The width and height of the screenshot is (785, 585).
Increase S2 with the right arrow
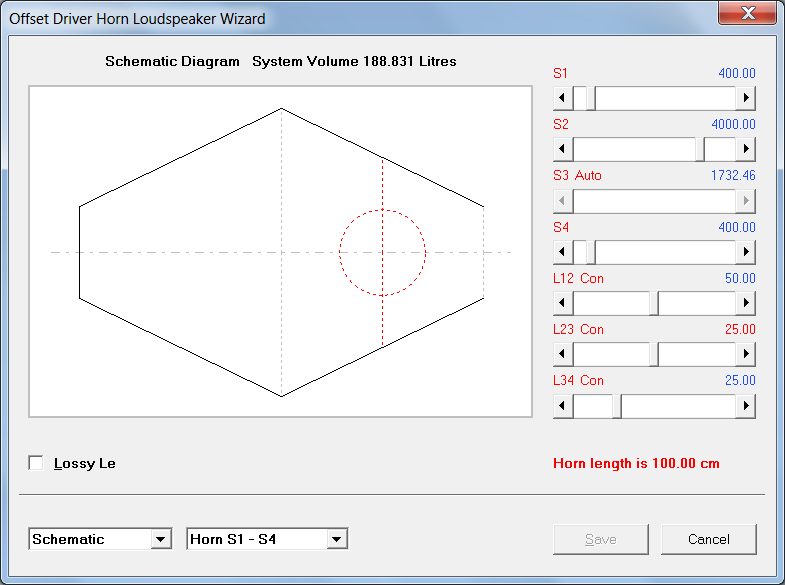[745, 149]
